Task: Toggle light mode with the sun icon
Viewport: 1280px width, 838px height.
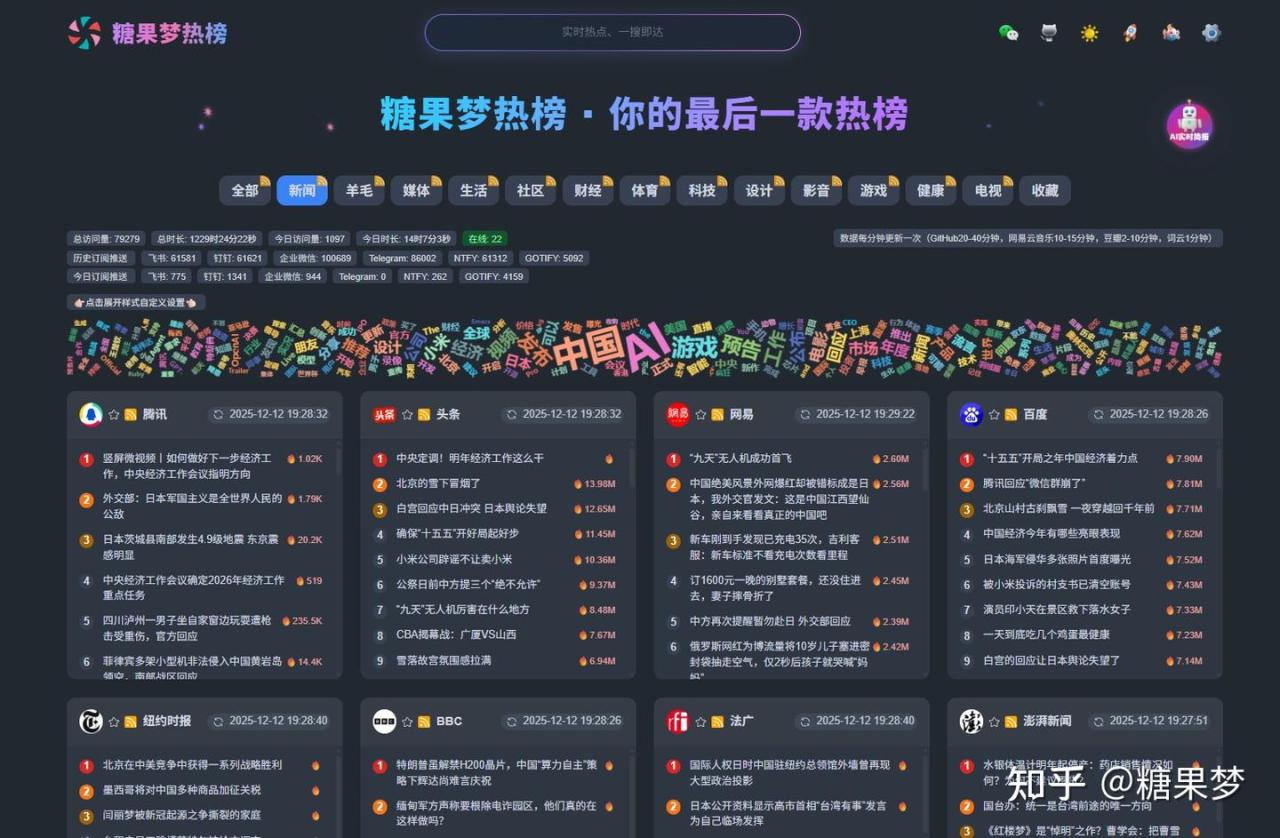Action: [1089, 33]
